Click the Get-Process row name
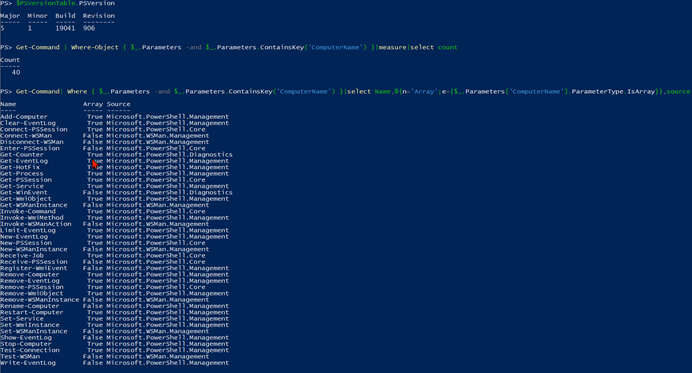The image size is (692, 373). tap(22, 173)
